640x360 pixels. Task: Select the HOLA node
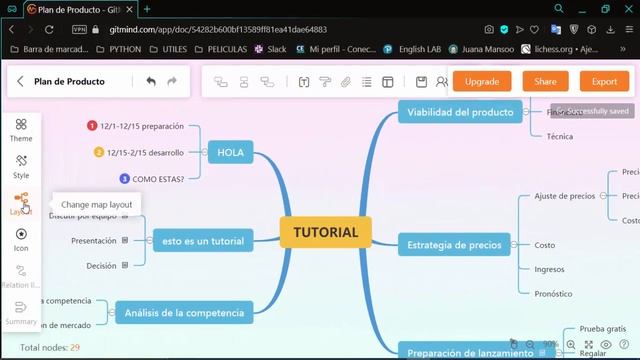[x=231, y=152]
